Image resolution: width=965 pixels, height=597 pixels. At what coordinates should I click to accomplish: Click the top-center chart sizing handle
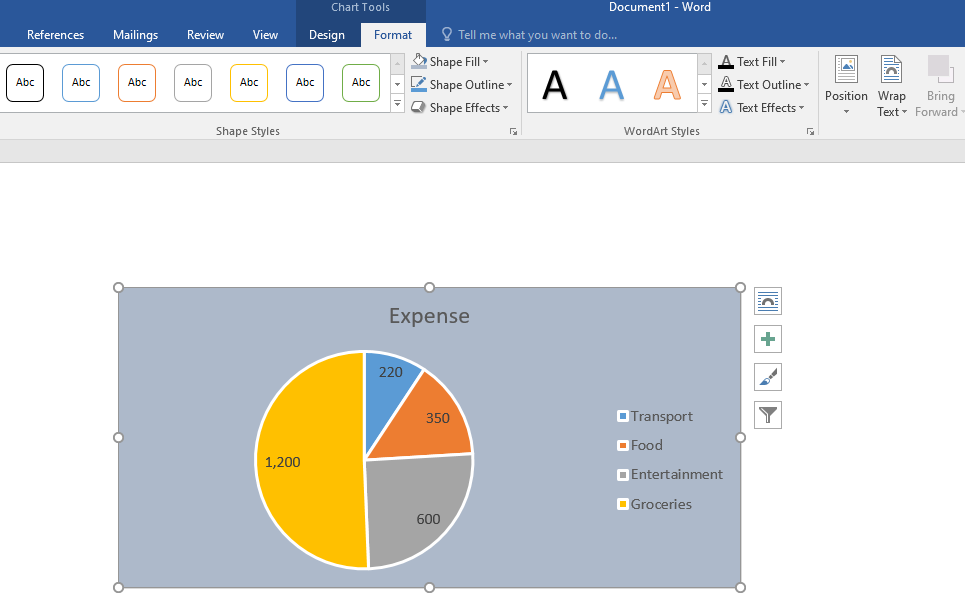[430, 287]
